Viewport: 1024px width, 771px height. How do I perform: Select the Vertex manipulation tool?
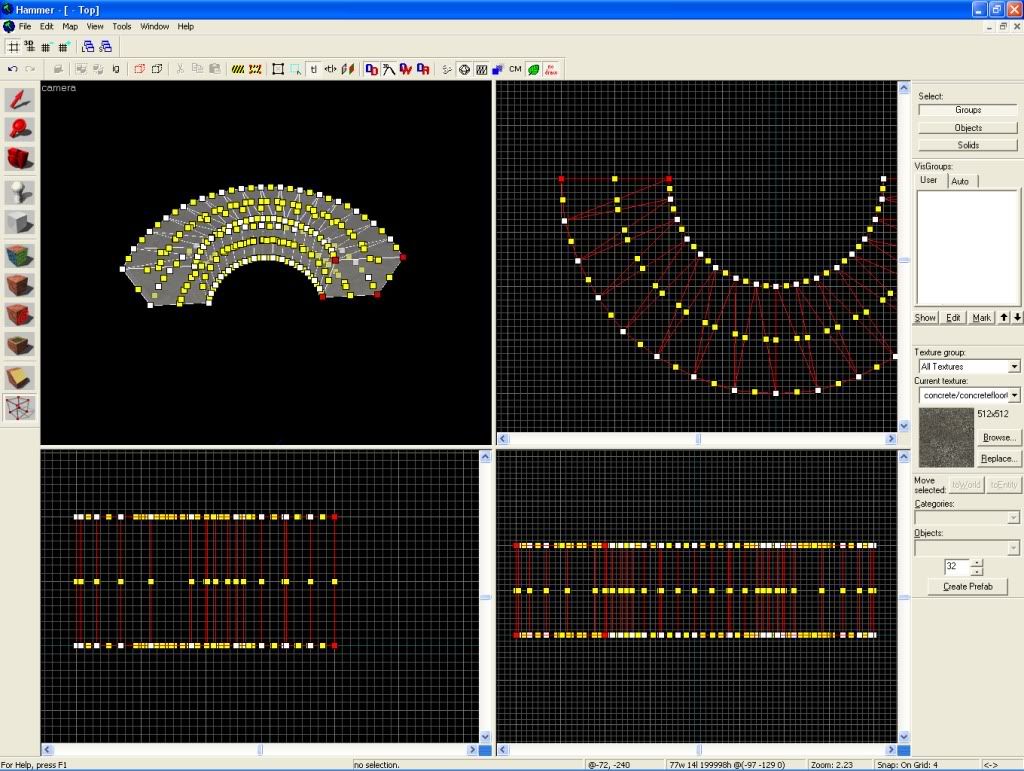pyautogui.click(x=20, y=408)
